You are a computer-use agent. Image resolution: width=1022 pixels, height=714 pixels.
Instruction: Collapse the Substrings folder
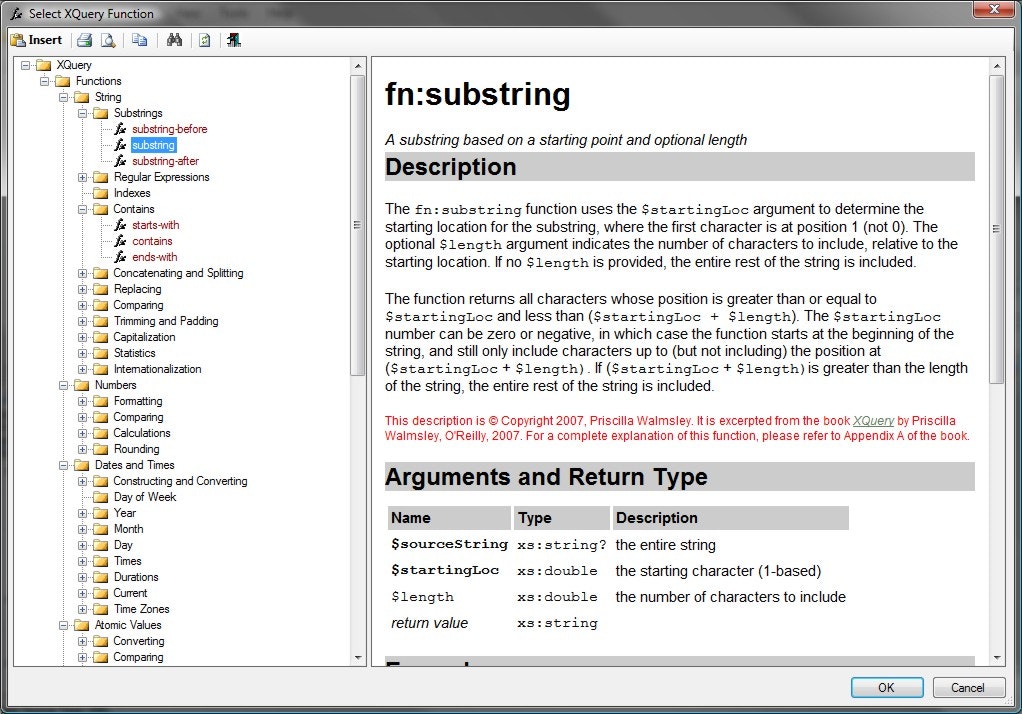82,113
